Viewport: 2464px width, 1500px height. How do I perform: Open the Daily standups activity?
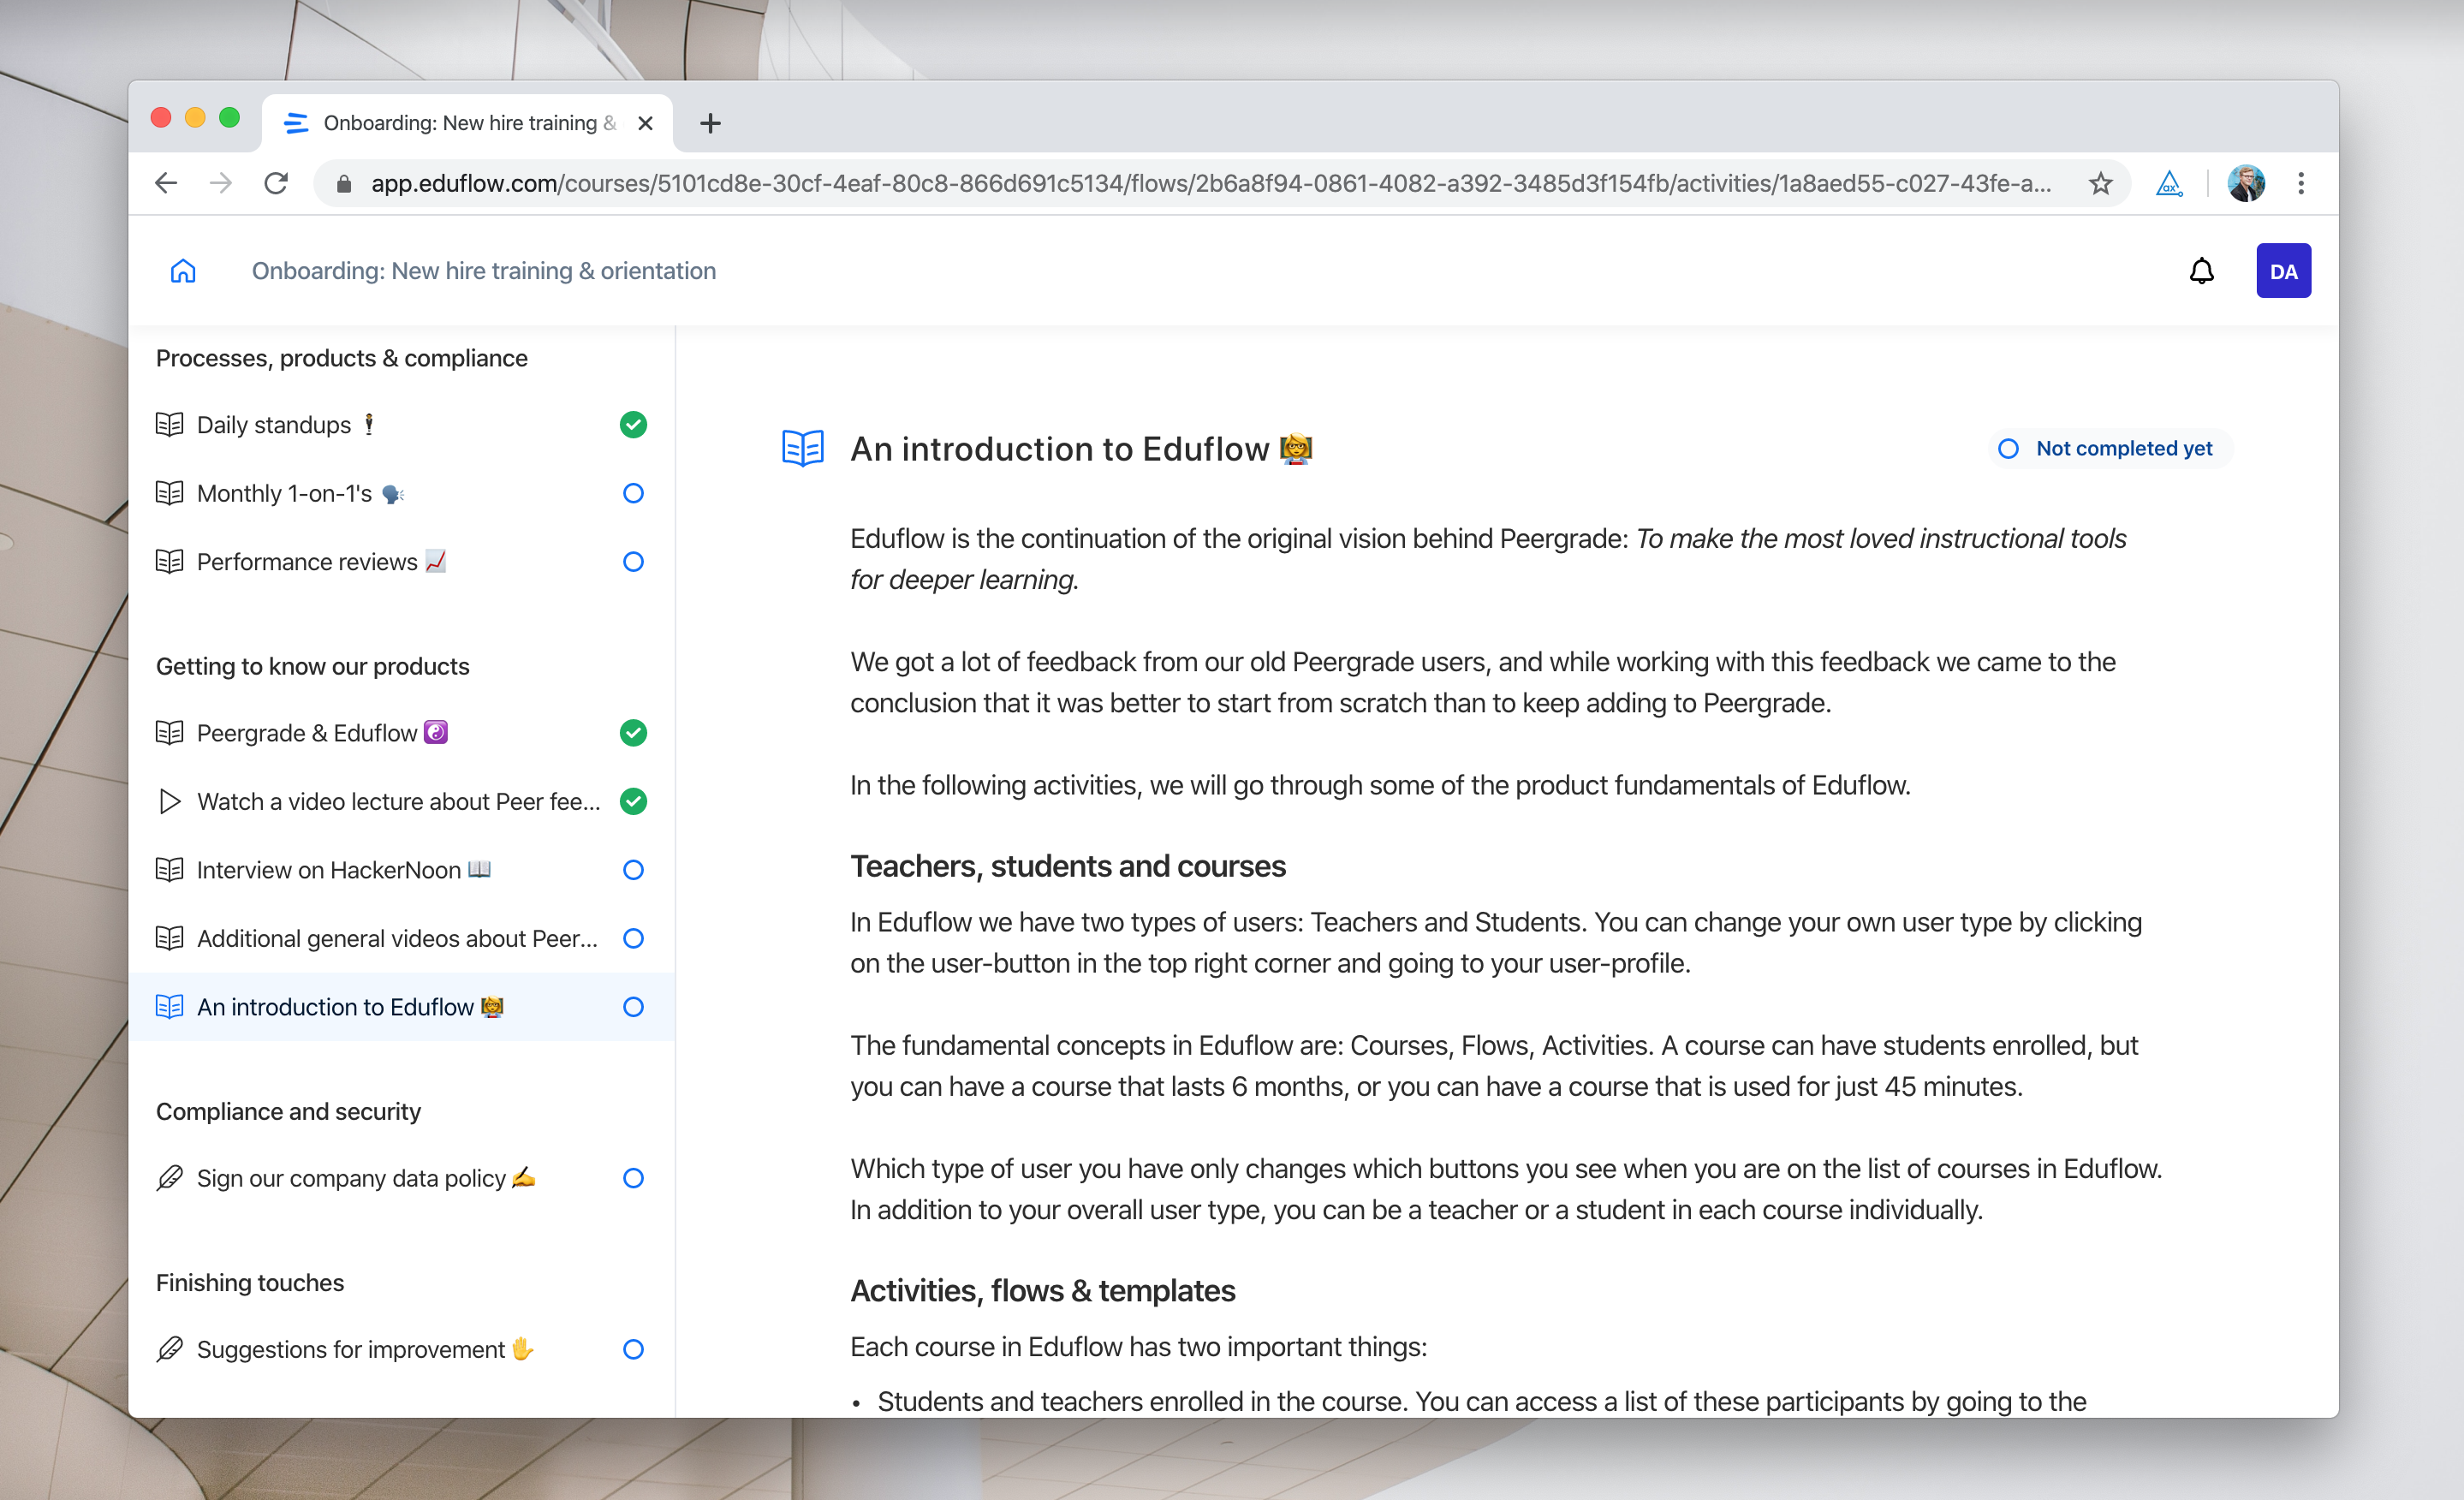coord(401,424)
